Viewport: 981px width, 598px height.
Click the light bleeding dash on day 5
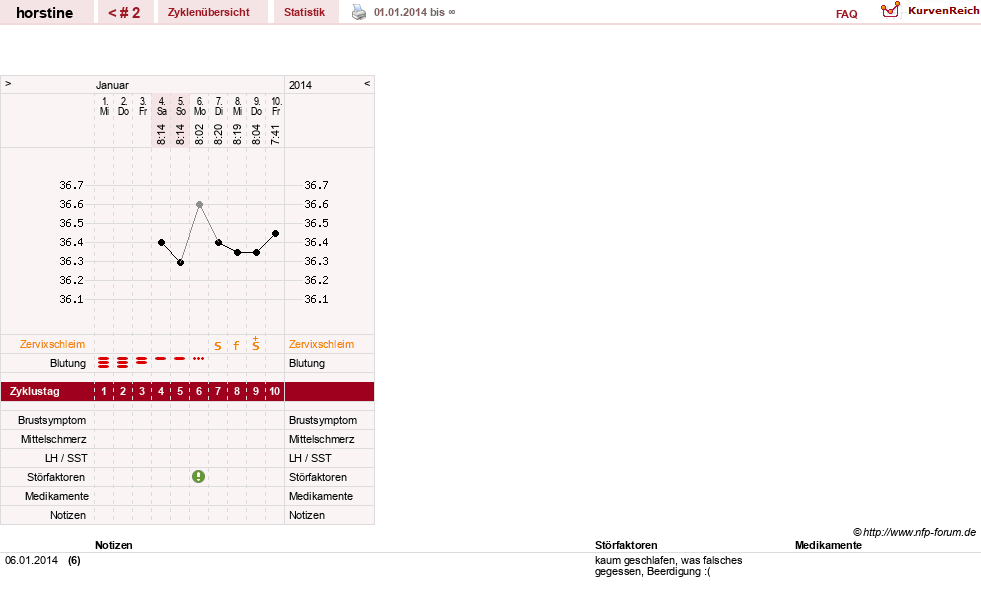[x=180, y=358]
